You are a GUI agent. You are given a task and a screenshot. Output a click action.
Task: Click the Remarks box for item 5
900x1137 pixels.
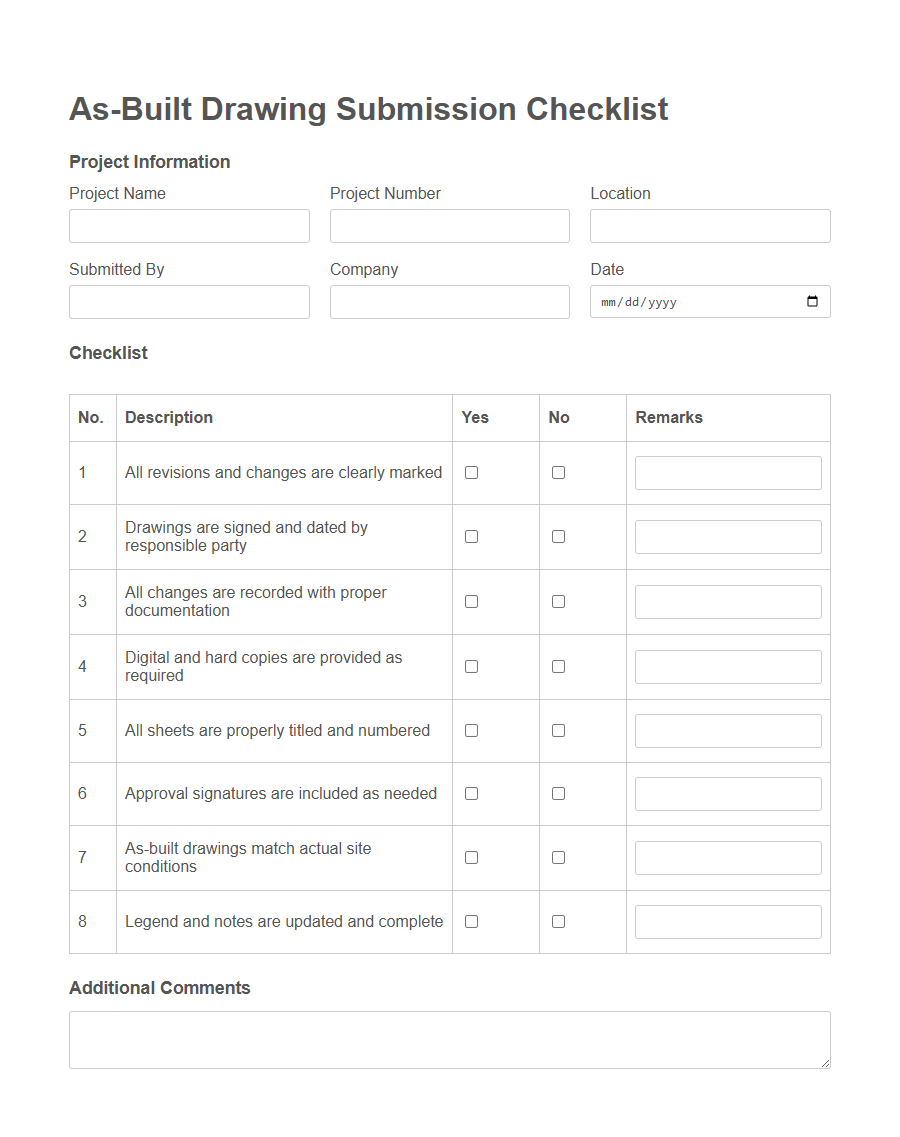[728, 730]
